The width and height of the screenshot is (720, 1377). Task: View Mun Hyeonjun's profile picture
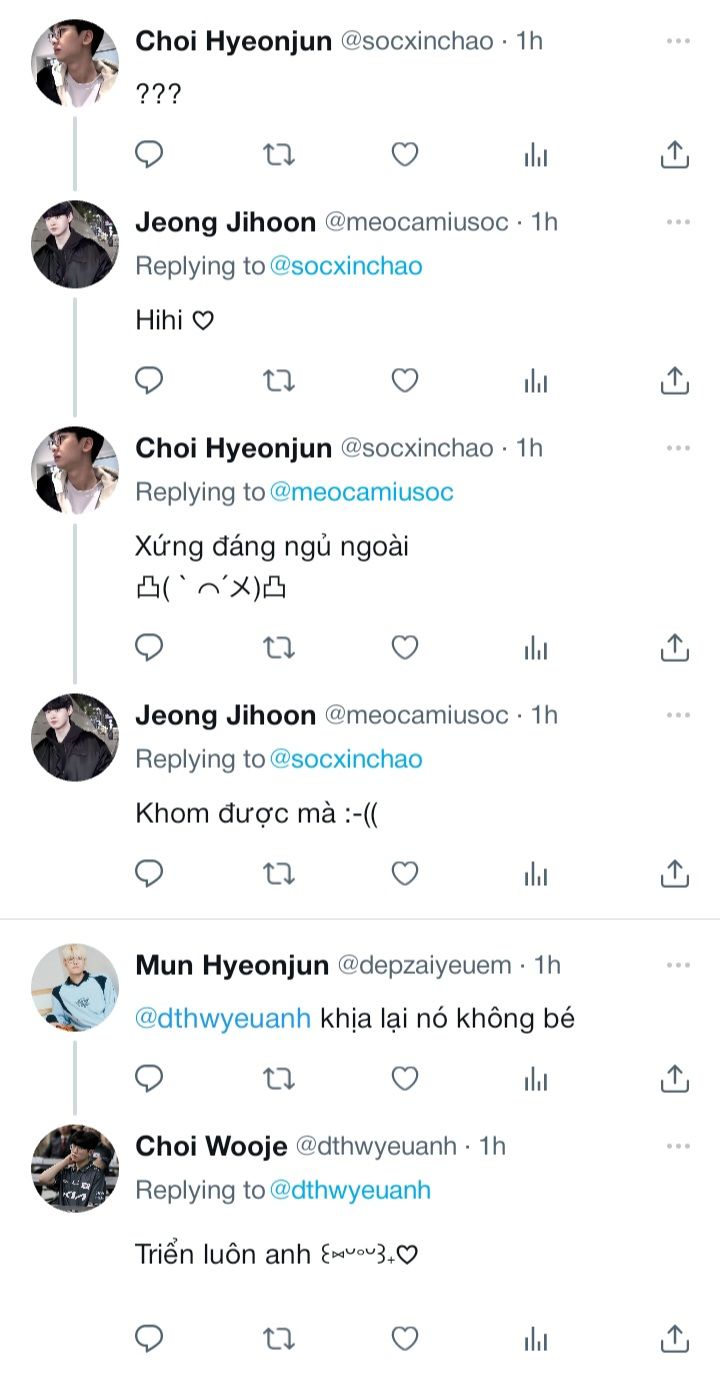(x=75, y=988)
